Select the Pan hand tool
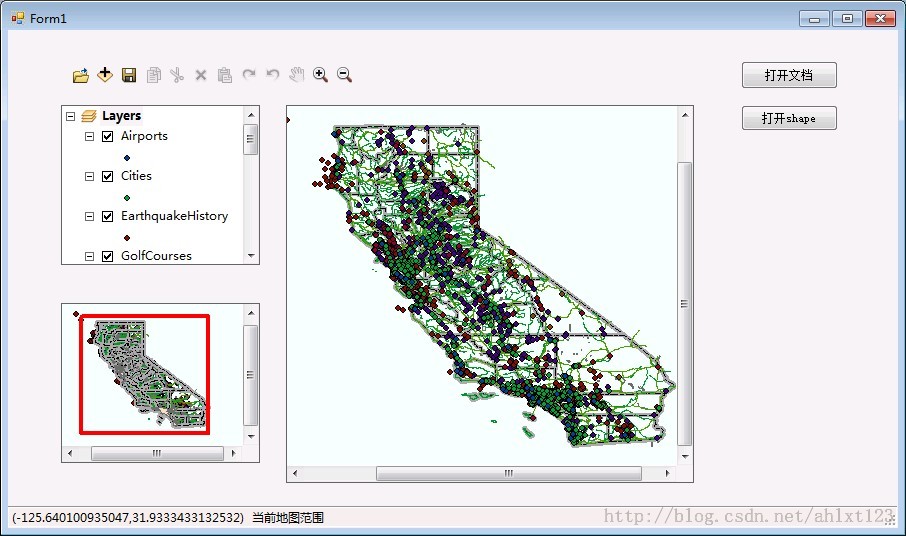The height and width of the screenshot is (536, 906). coord(296,75)
